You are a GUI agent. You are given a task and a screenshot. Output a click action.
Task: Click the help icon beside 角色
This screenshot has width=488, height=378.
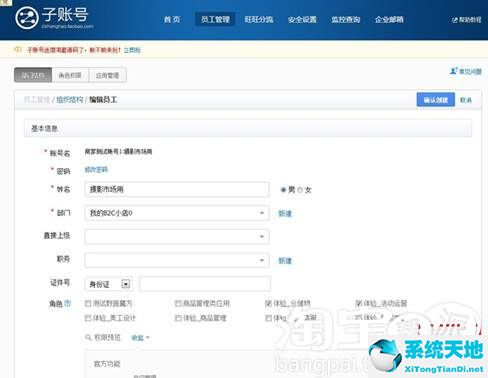point(68,303)
